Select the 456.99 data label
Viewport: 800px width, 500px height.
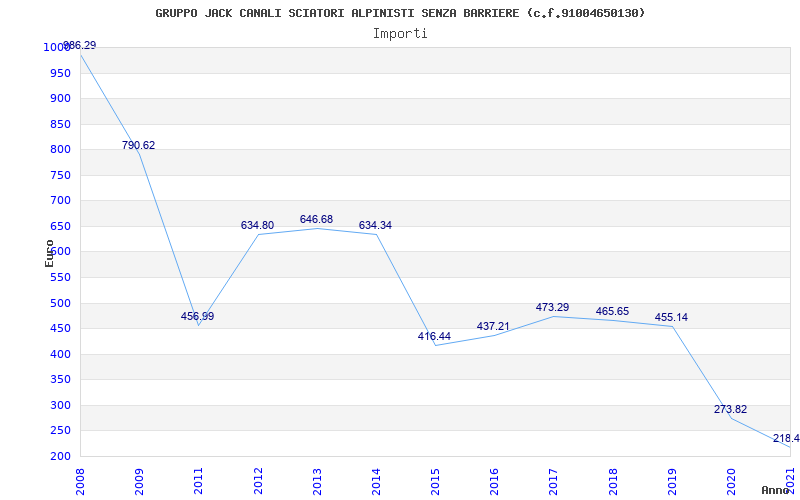197,316
